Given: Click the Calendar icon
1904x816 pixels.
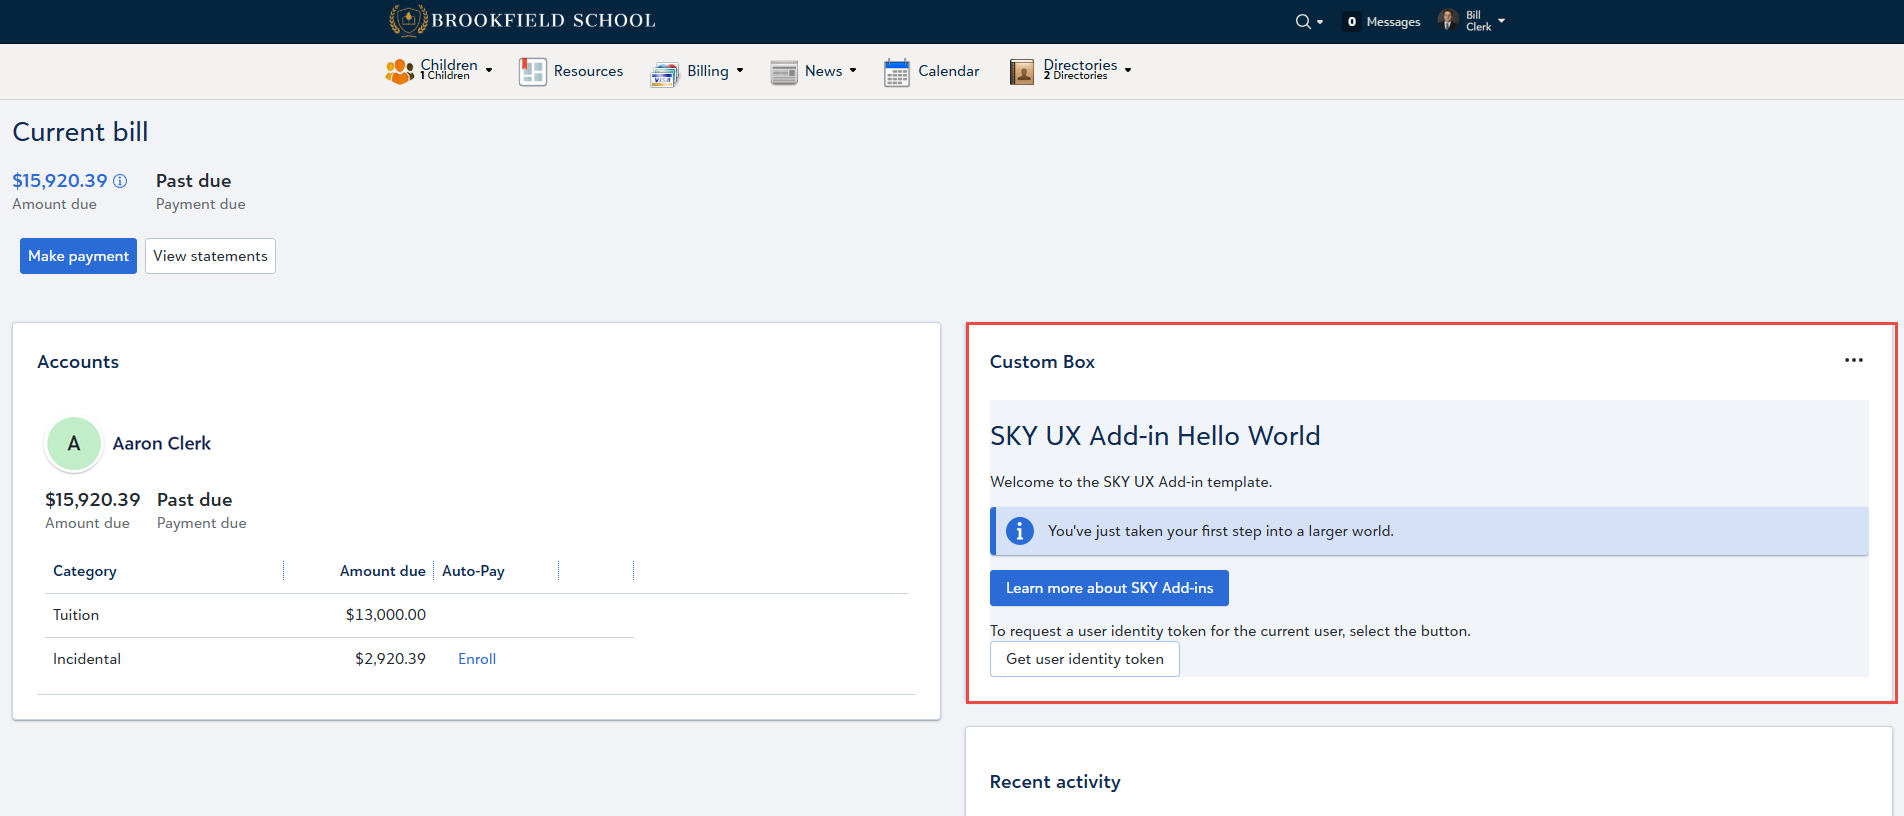Looking at the screenshot, I should point(897,72).
